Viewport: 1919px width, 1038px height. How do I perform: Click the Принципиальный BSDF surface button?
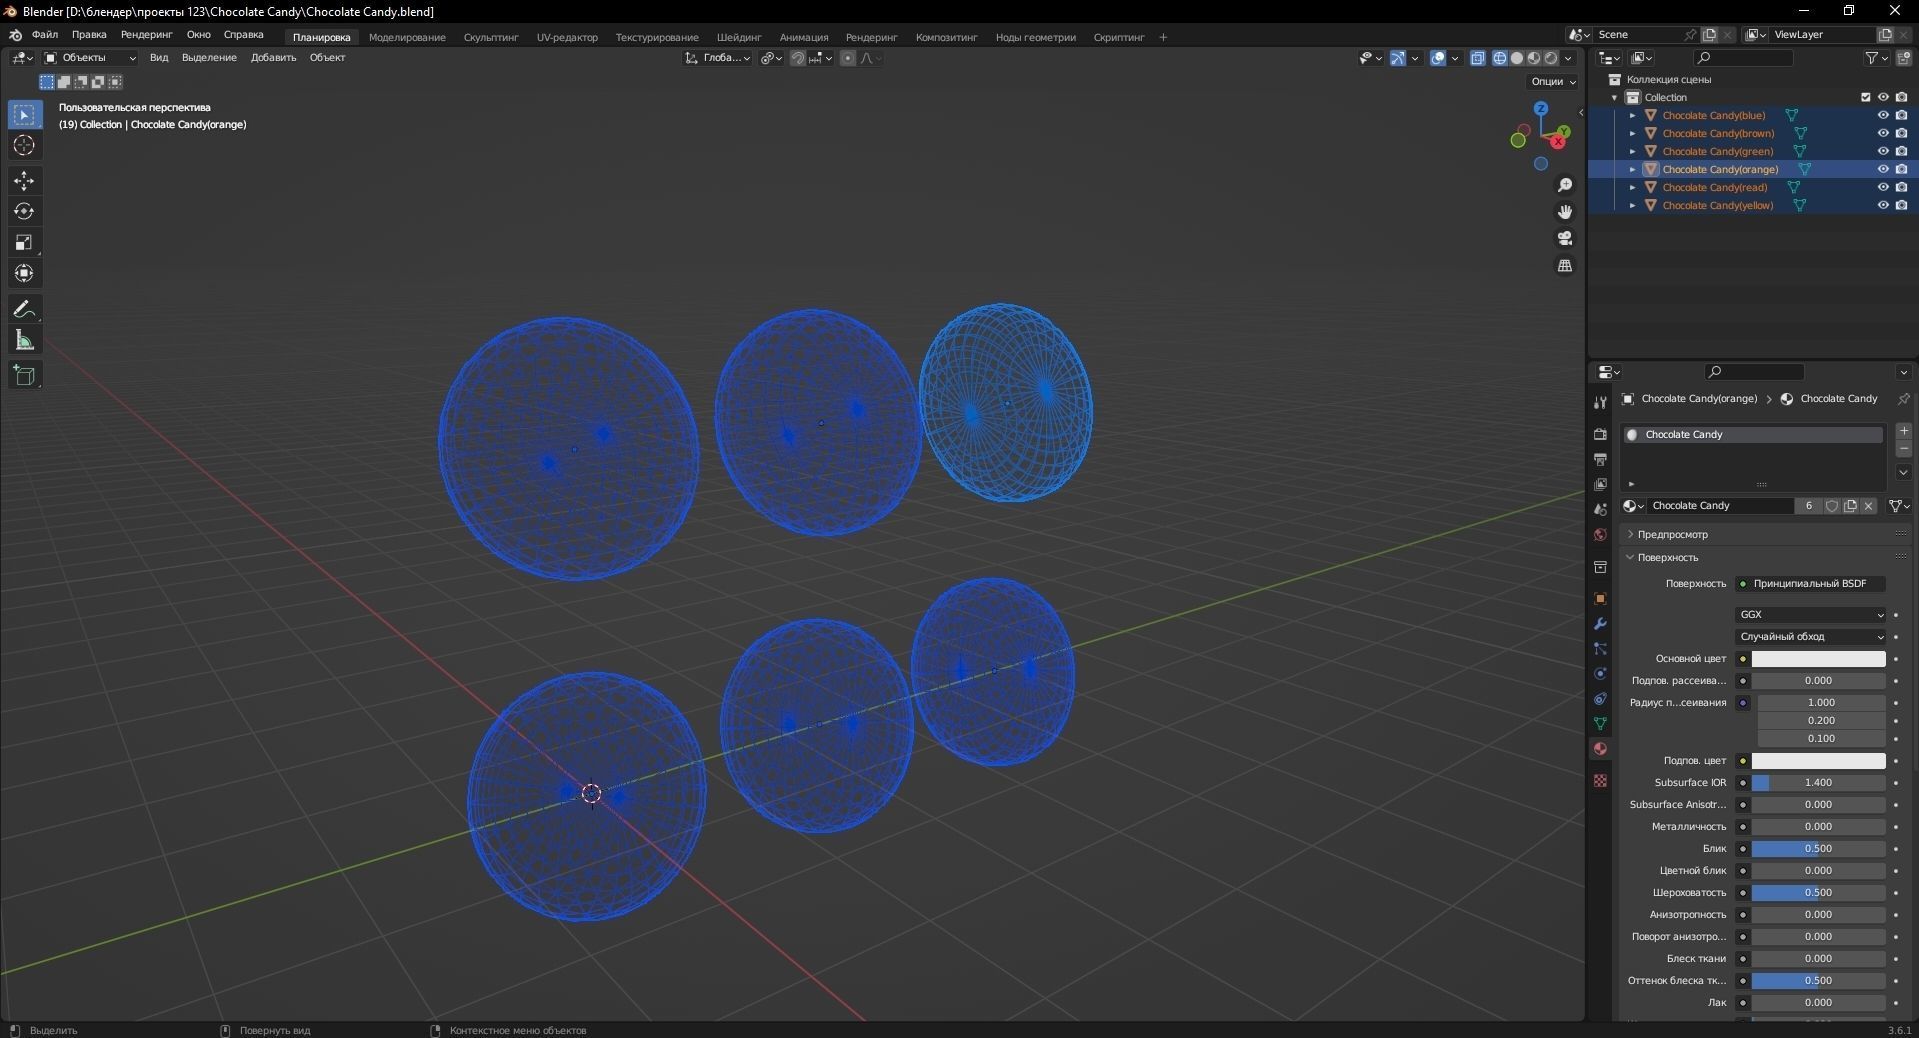pyautogui.click(x=1810, y=584)
